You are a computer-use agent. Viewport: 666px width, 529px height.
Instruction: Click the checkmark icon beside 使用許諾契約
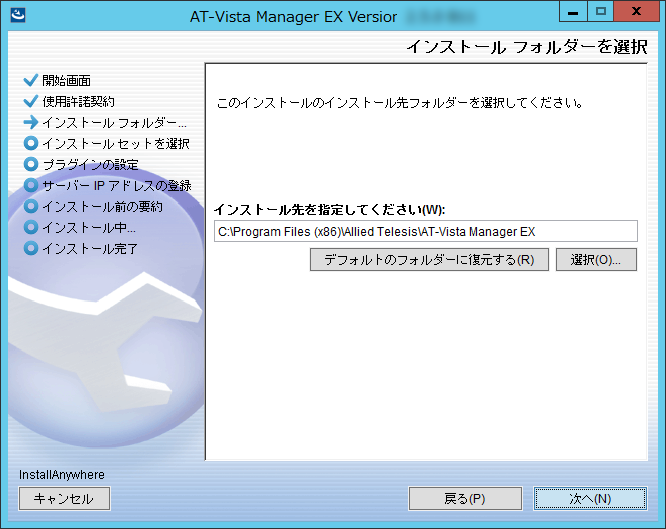pyautogui.click(x=30, y=101)
